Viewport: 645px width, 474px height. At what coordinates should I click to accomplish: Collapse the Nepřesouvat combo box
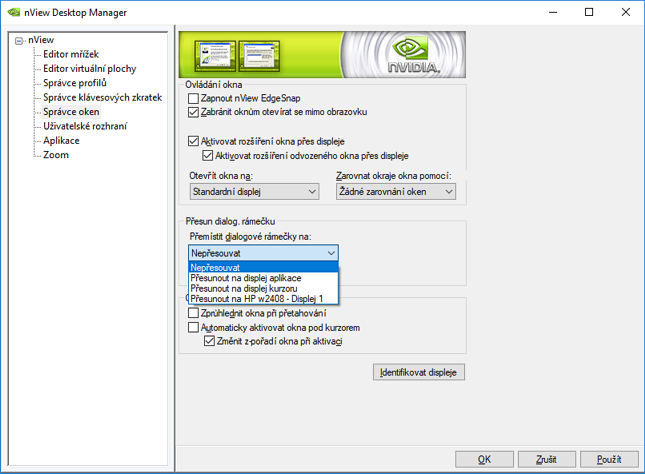(x=263, y=253)
